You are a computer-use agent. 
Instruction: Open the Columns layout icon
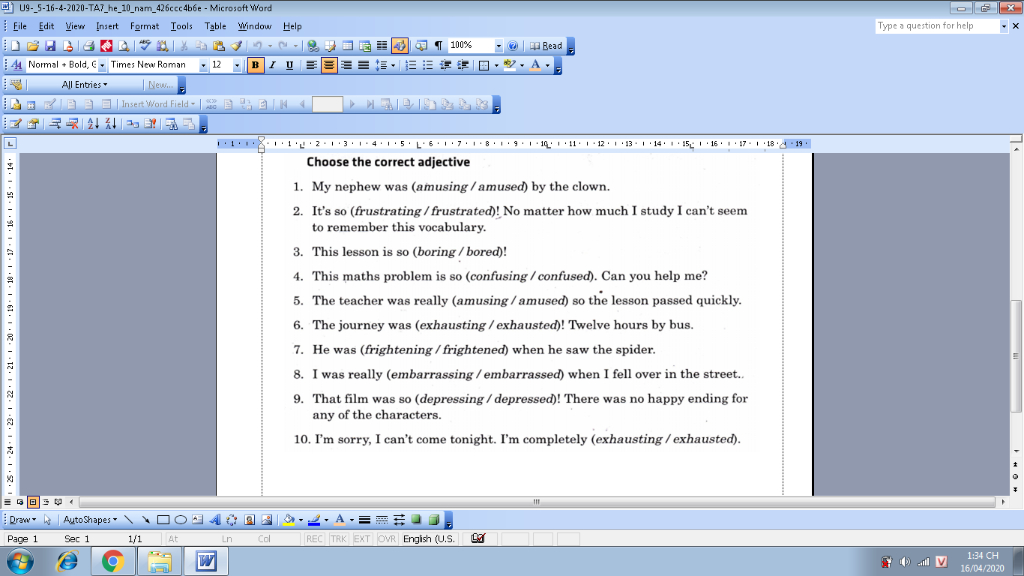coord(382,46)
